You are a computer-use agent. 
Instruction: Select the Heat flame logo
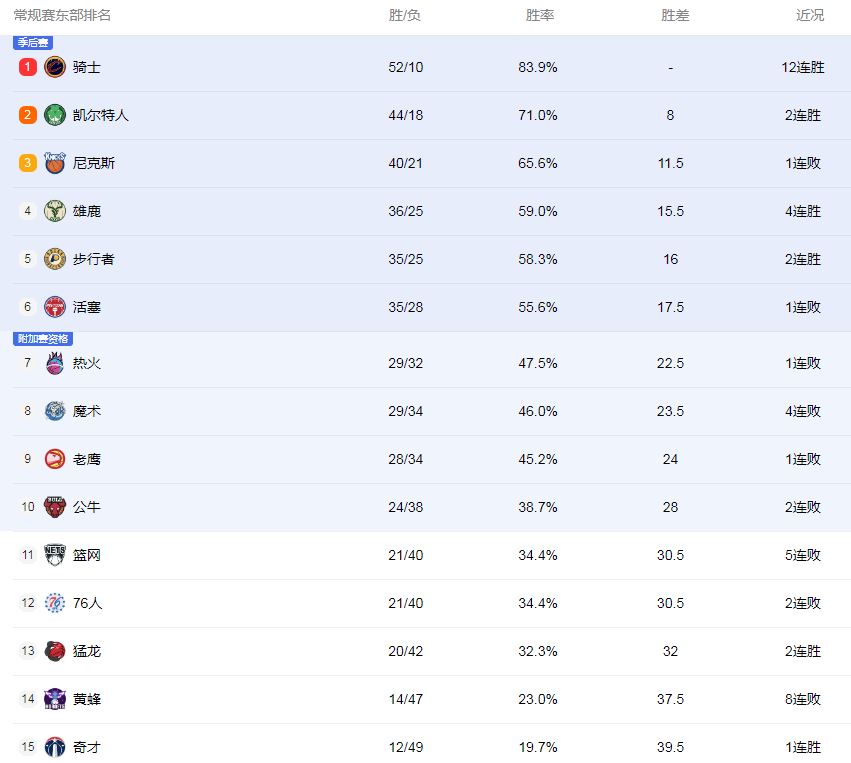[55, 363]
